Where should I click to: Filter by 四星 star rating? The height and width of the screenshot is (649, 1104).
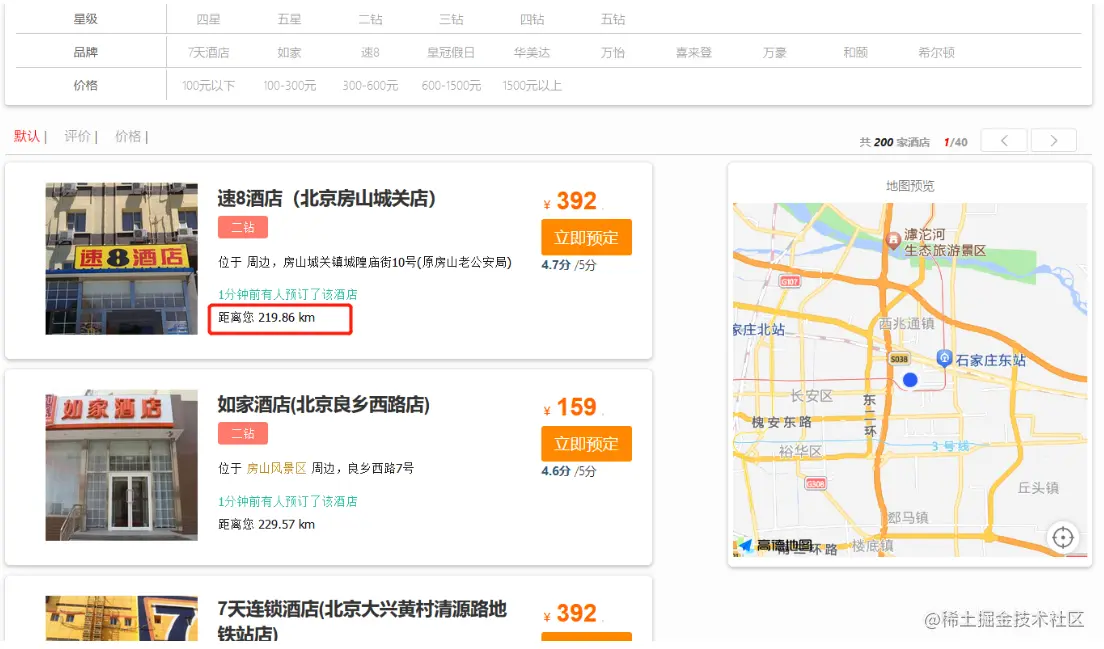tap(208, 20)
